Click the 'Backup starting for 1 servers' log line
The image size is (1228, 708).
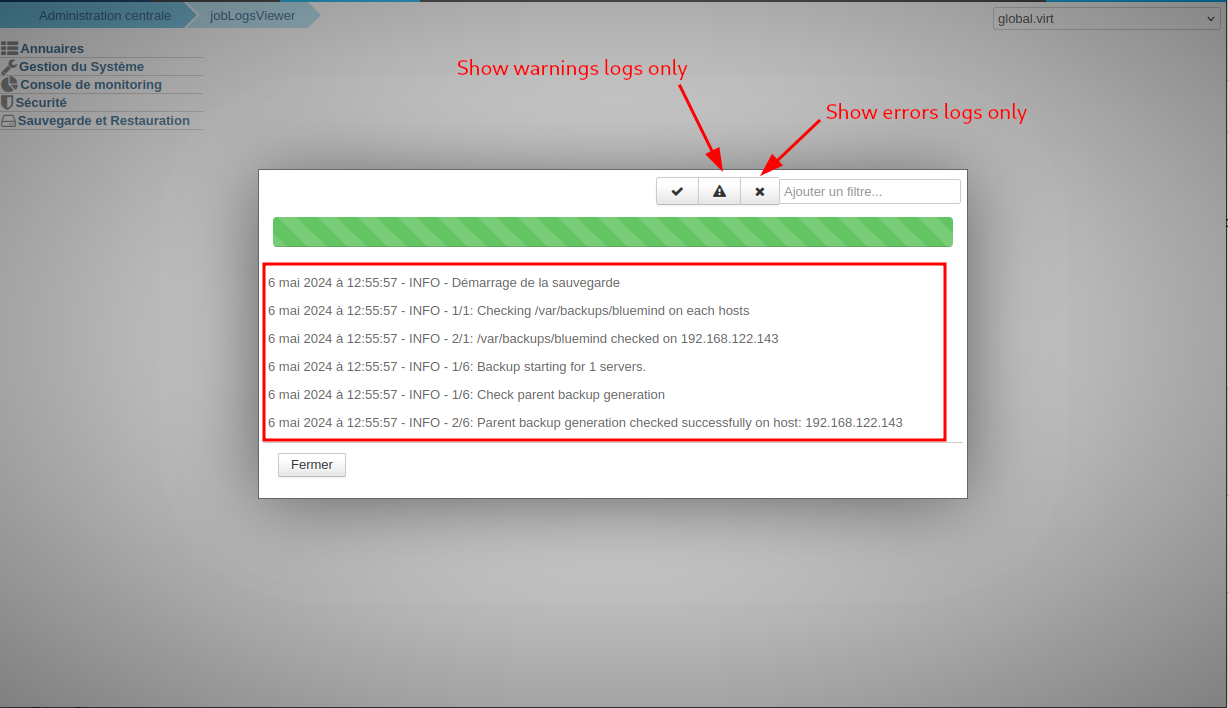point(457,367)
